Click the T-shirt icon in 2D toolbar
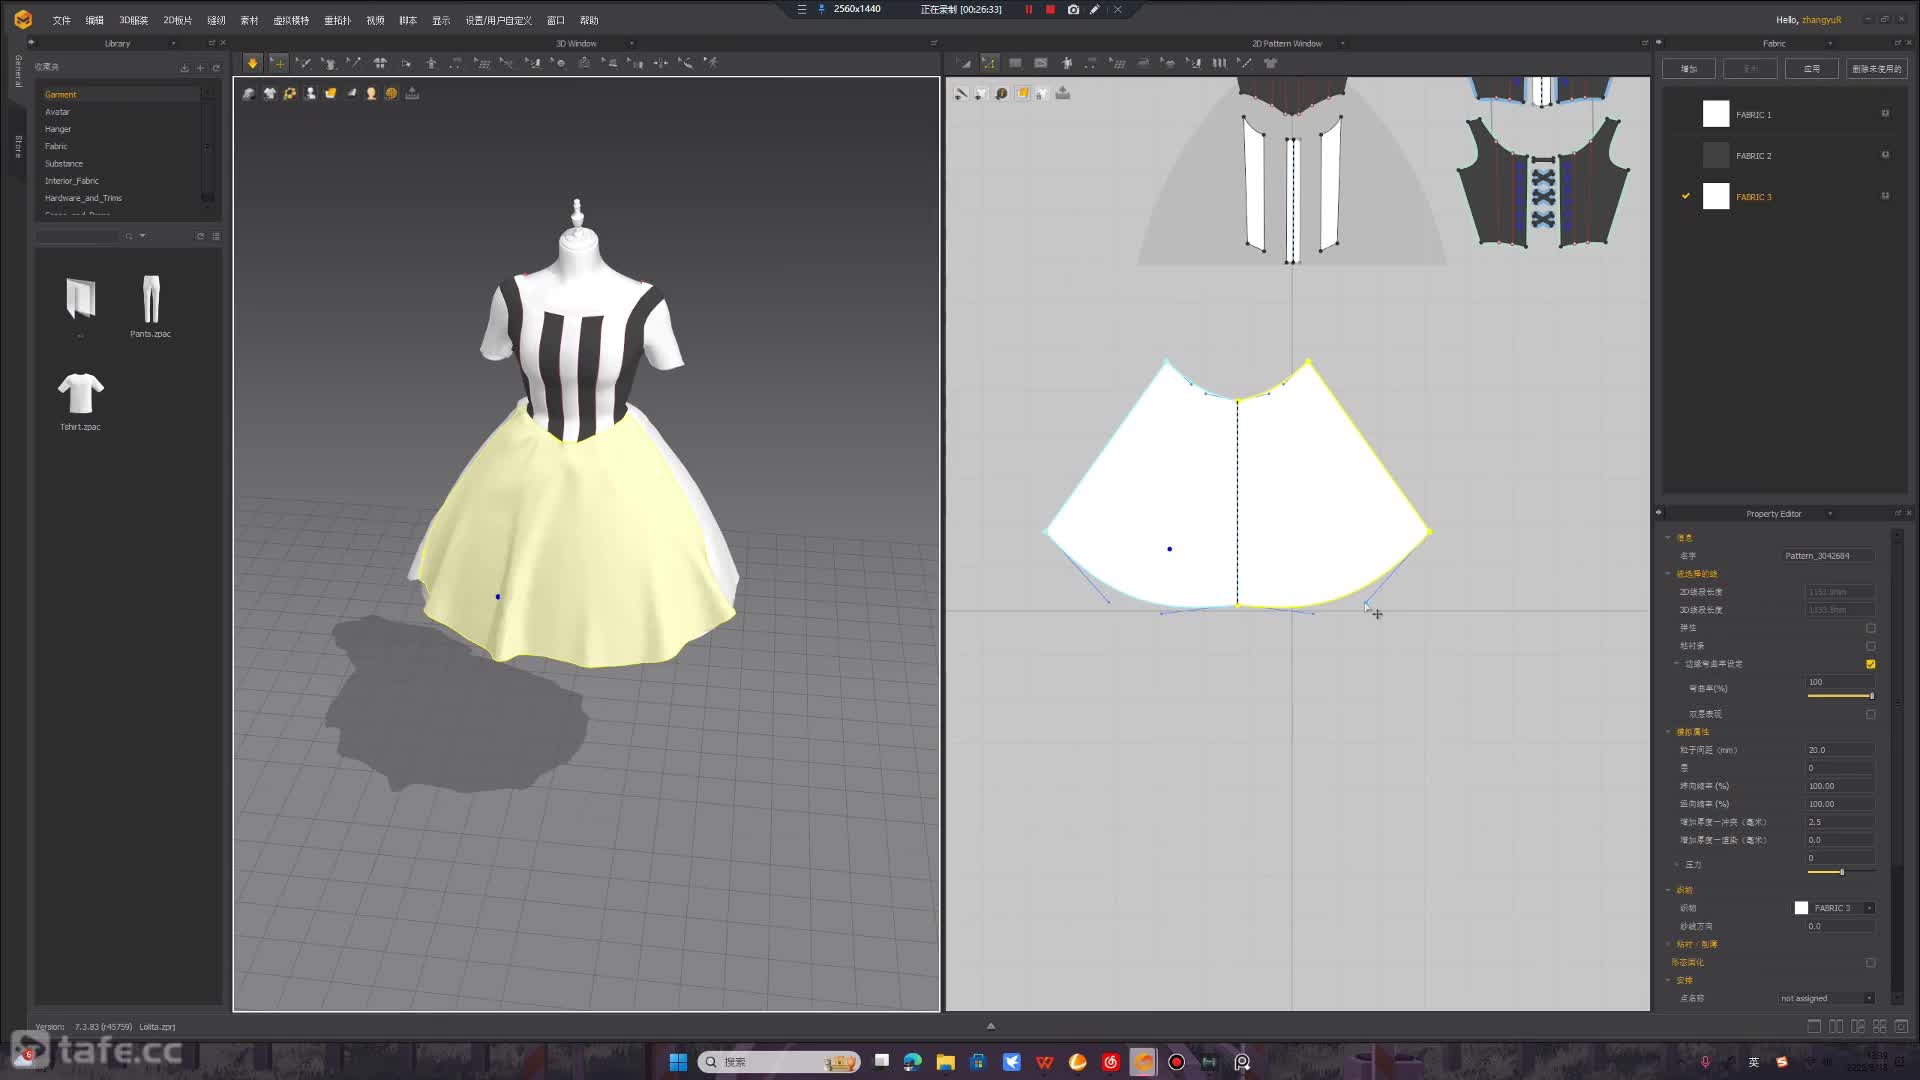Image resolution: width=1920 pixels, height=1080 pixels. point(1271,63)
